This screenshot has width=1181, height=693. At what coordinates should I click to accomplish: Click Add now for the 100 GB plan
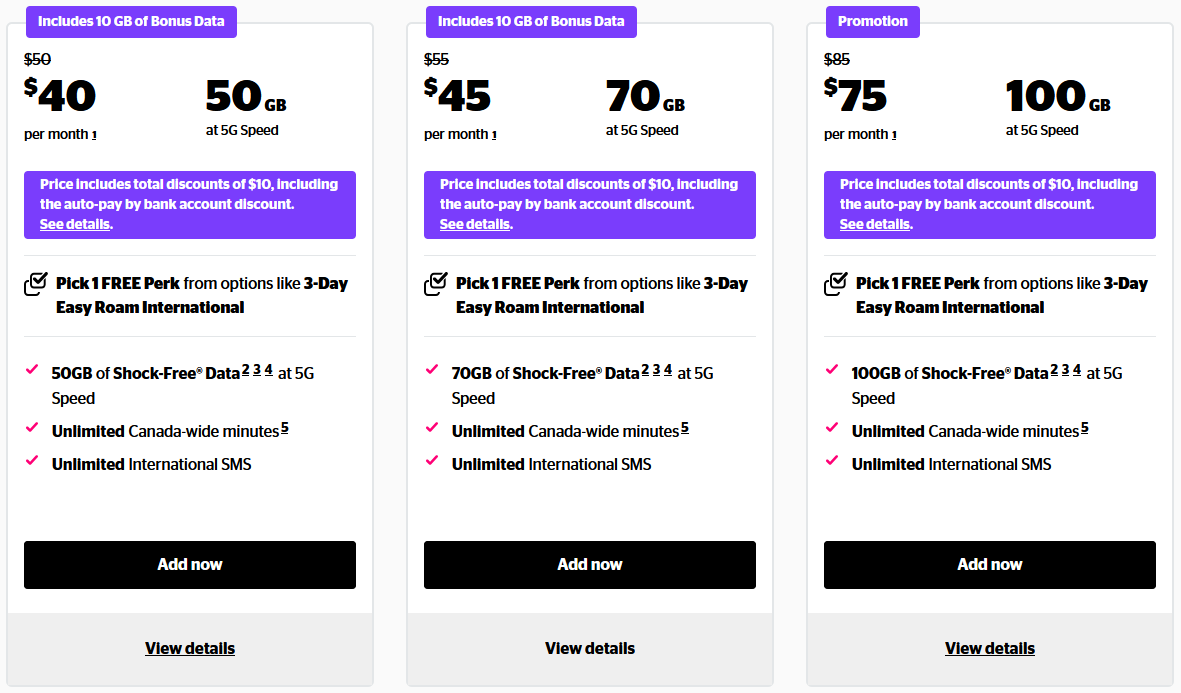[x=989, y=564]
